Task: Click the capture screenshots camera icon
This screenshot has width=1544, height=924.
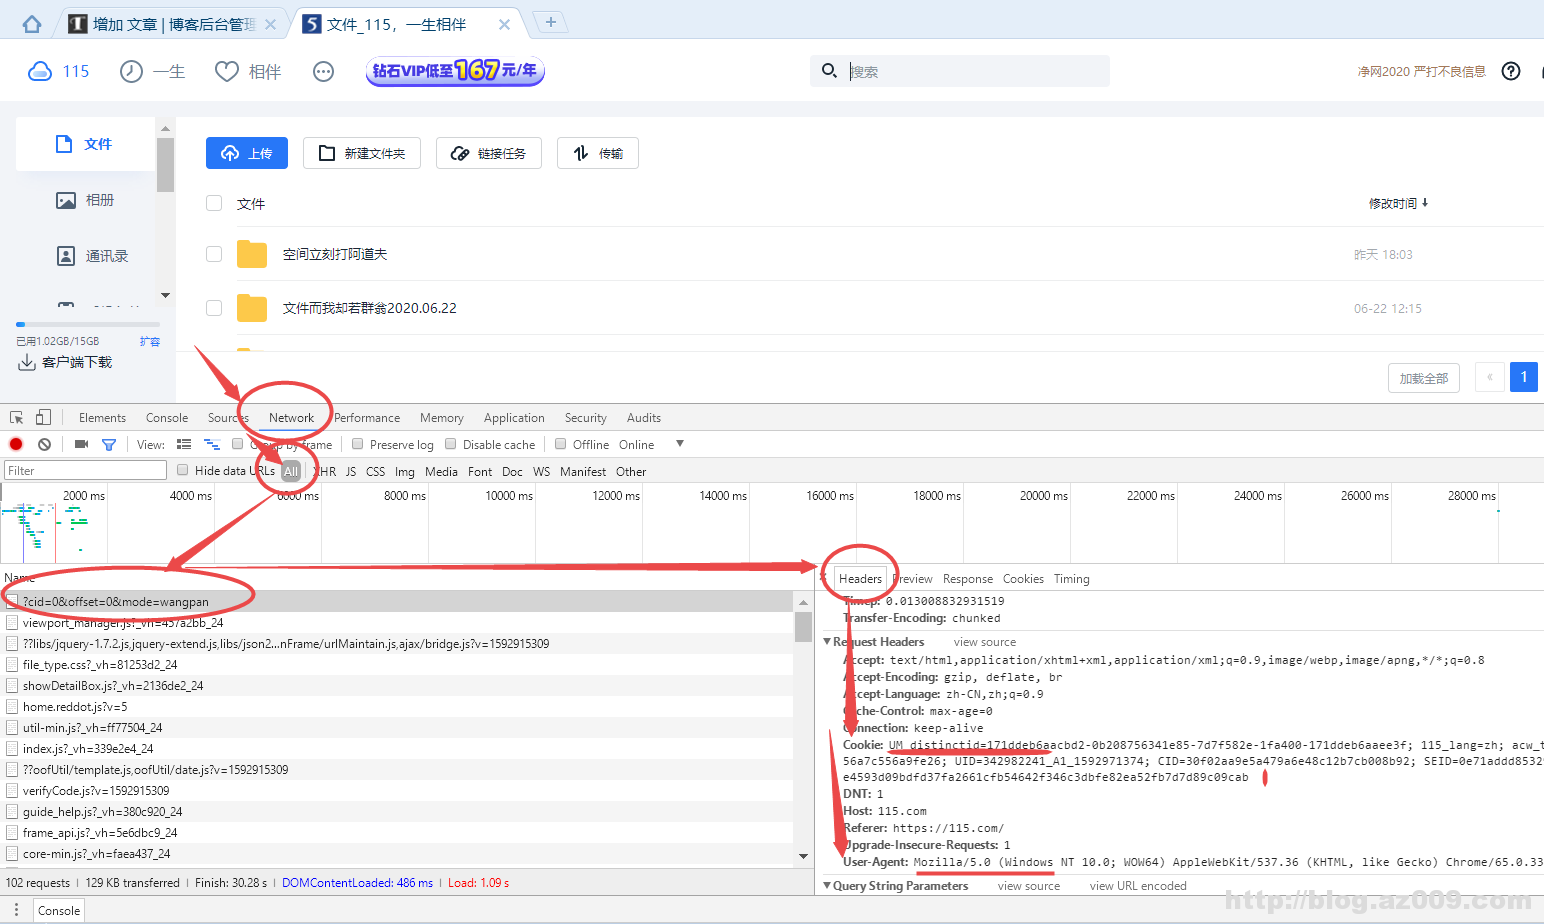Action: (x=82, y=444)
